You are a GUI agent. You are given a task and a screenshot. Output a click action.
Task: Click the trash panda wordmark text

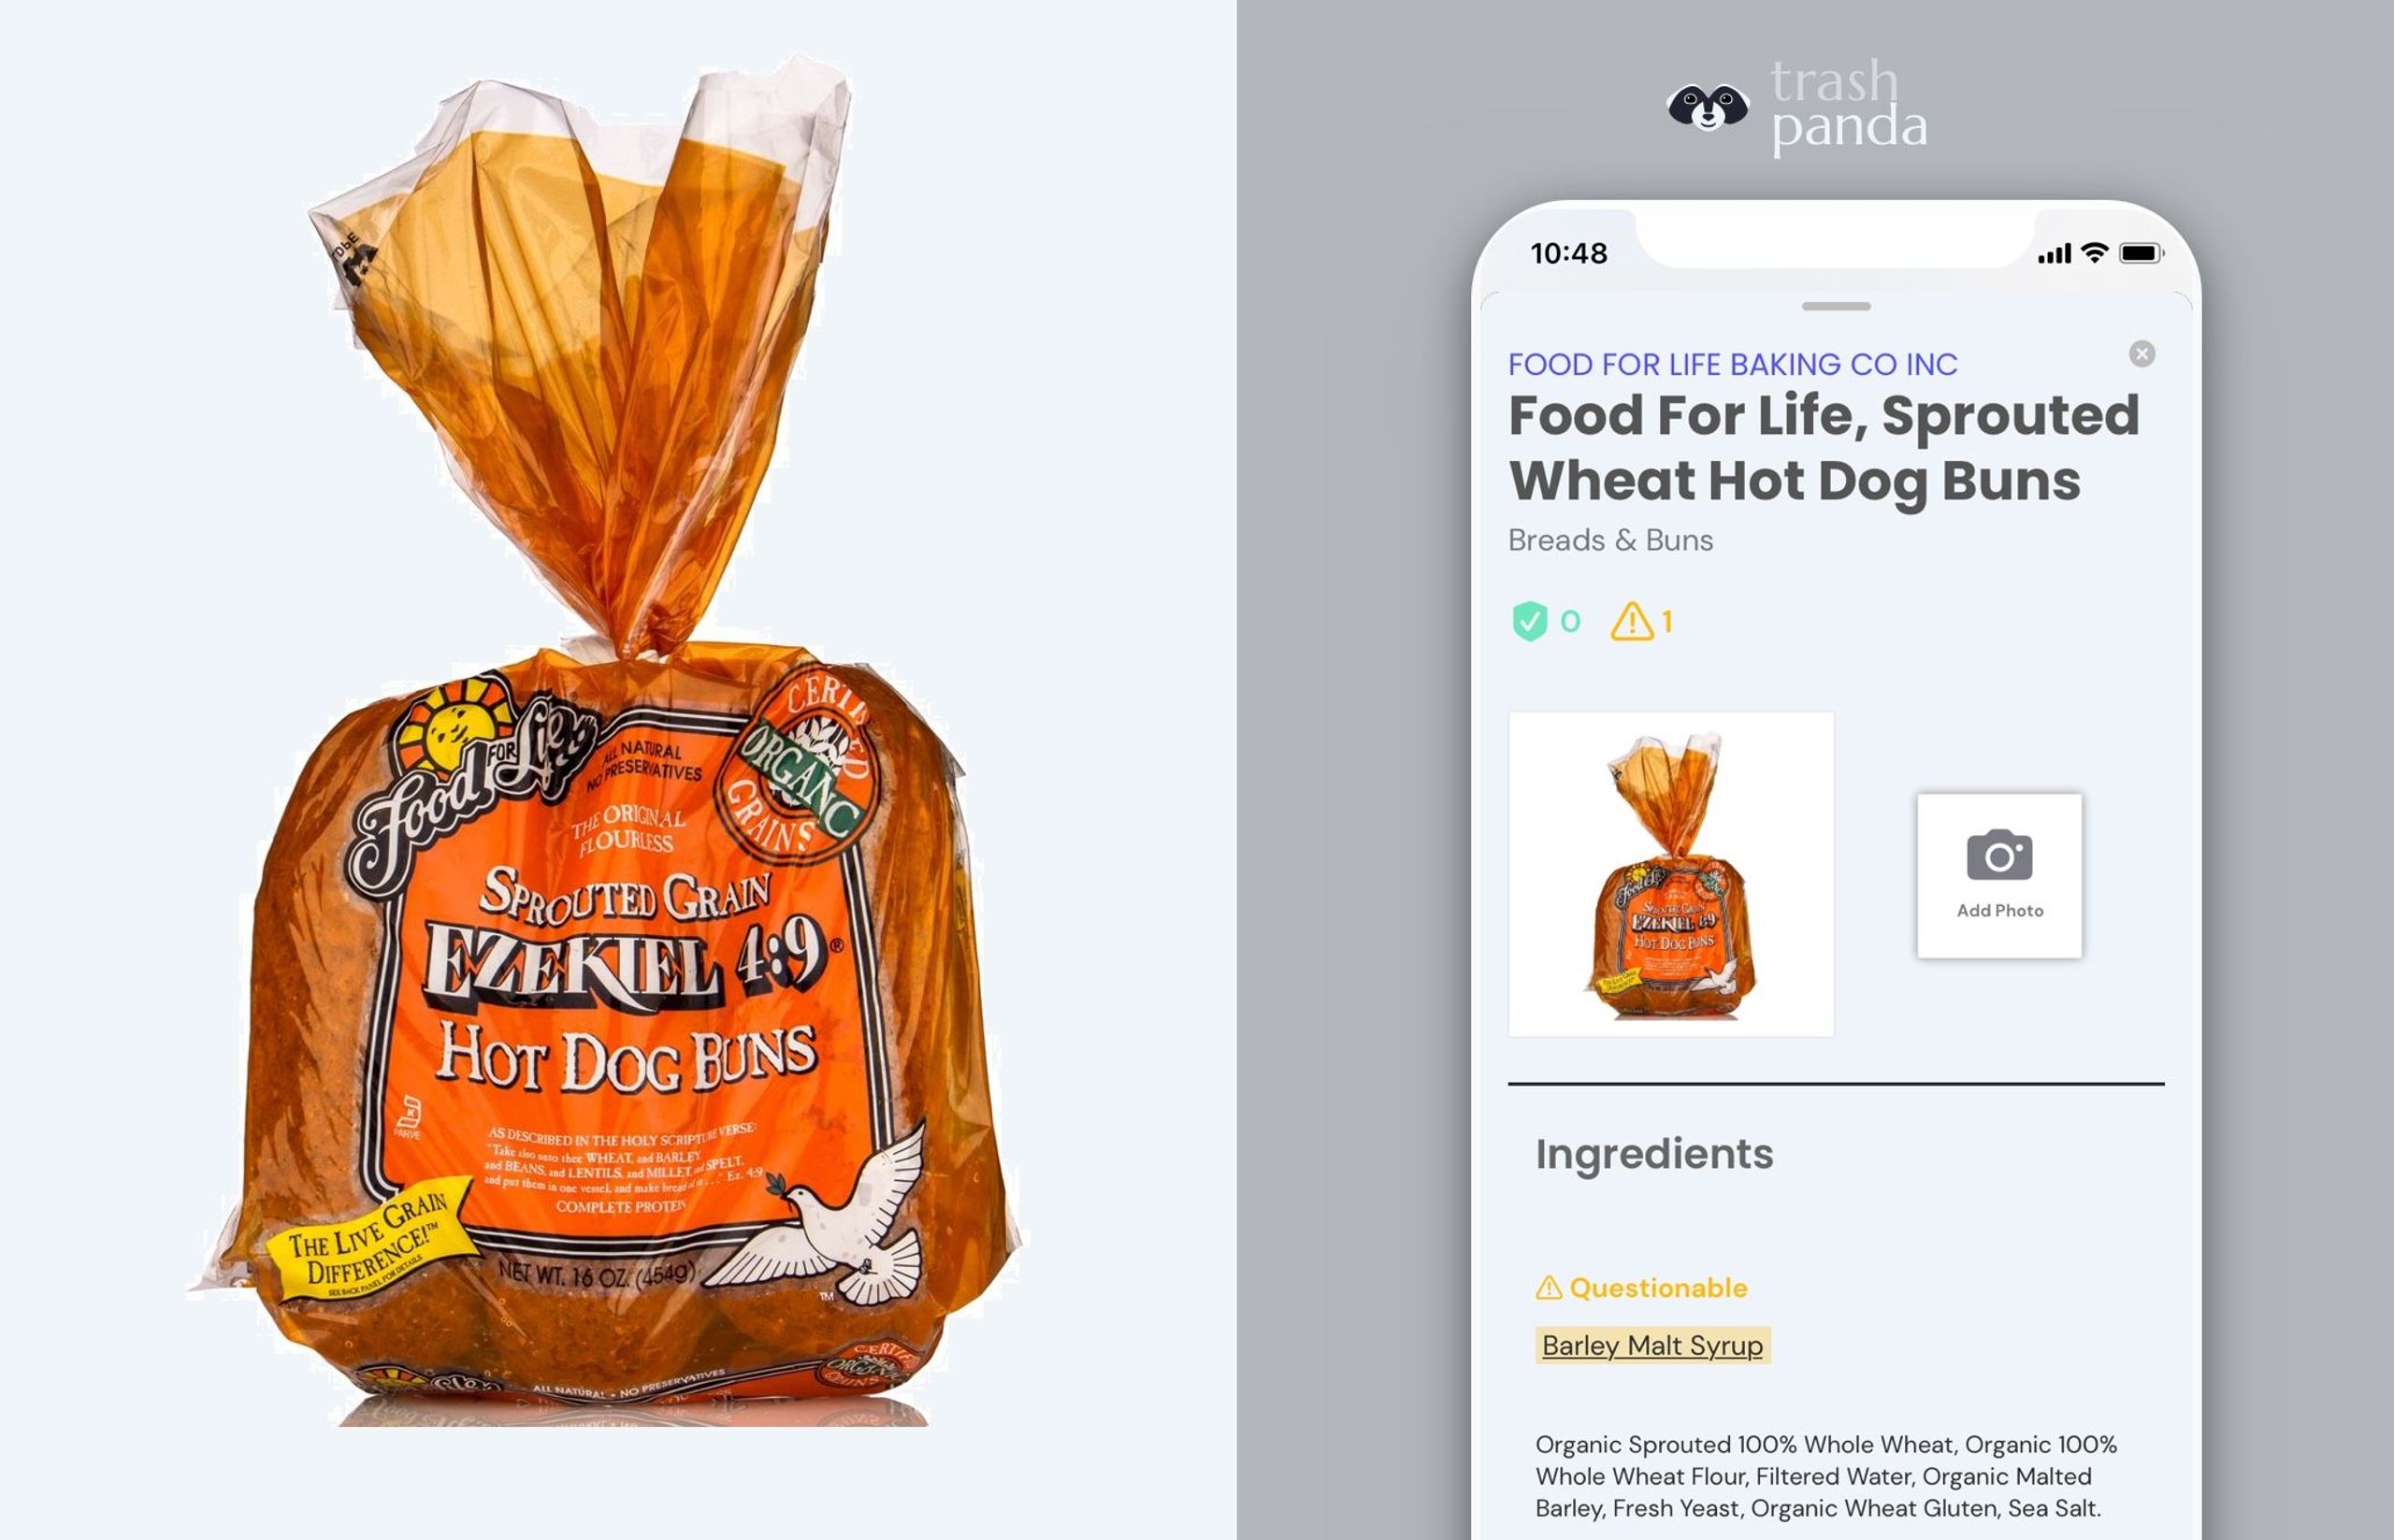[x=1848, y=105]
